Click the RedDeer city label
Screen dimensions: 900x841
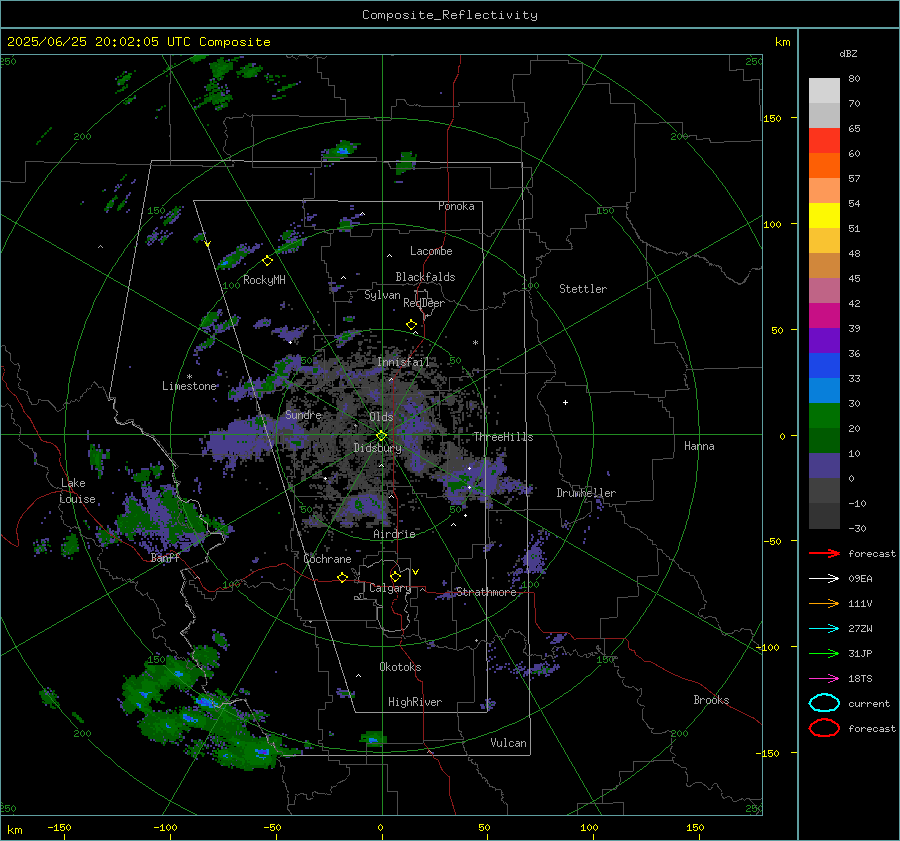424,303
